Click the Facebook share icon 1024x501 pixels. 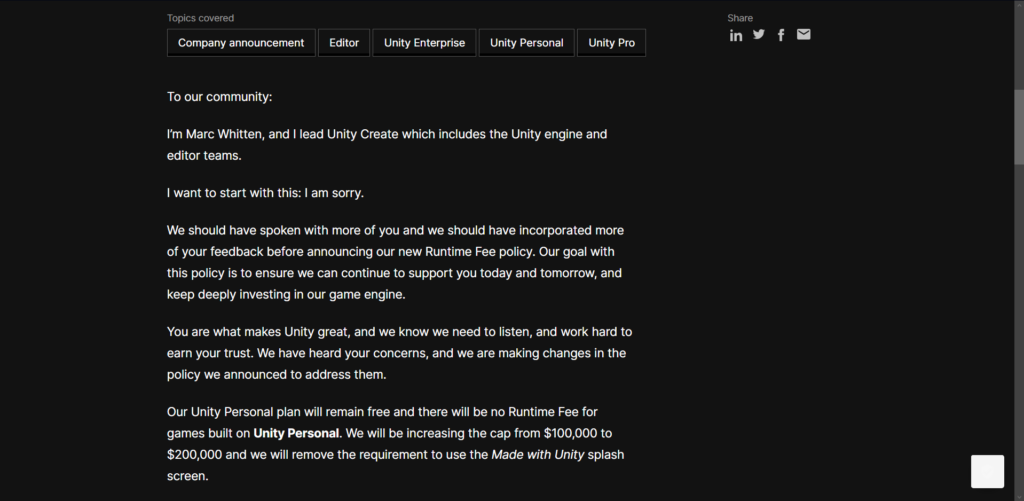click(x=781, y=35)
